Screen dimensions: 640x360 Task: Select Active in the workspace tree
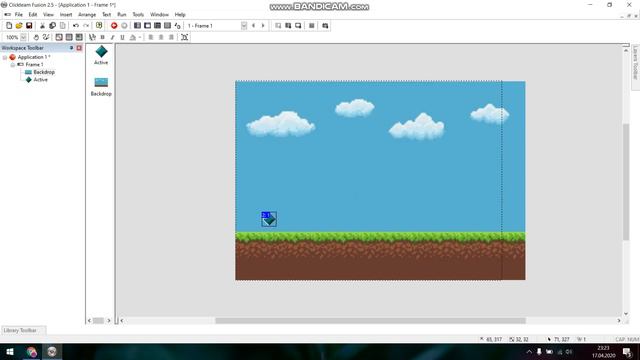[x=40, y=80]
